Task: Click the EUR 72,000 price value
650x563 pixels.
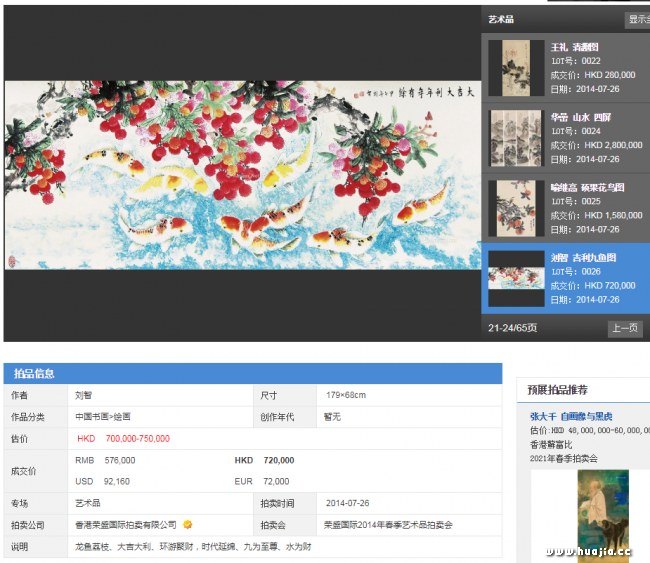Action: coord(262,481)
